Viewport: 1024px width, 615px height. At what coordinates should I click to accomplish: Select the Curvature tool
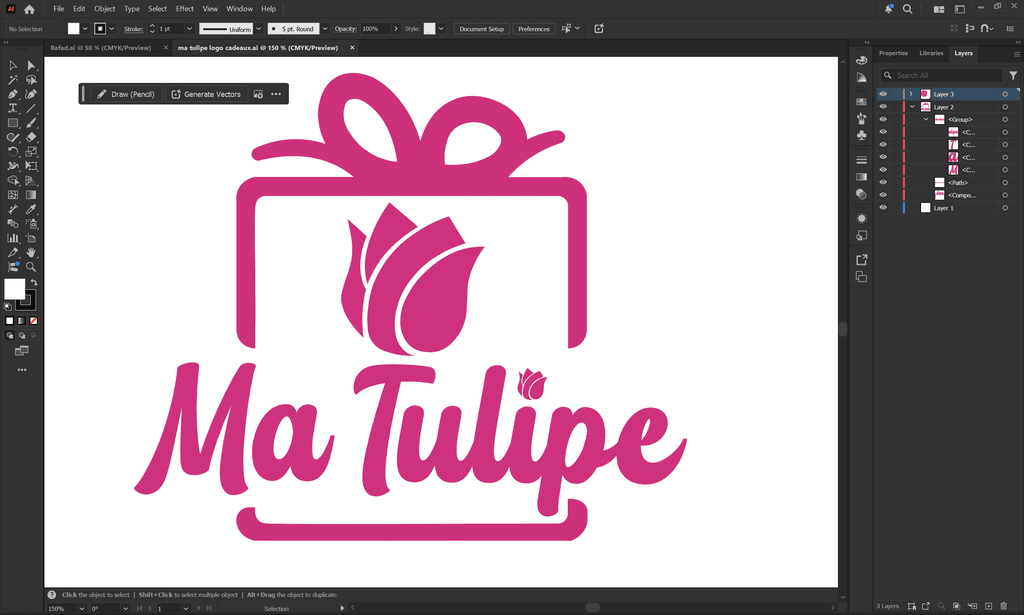[x=31, y=94]
